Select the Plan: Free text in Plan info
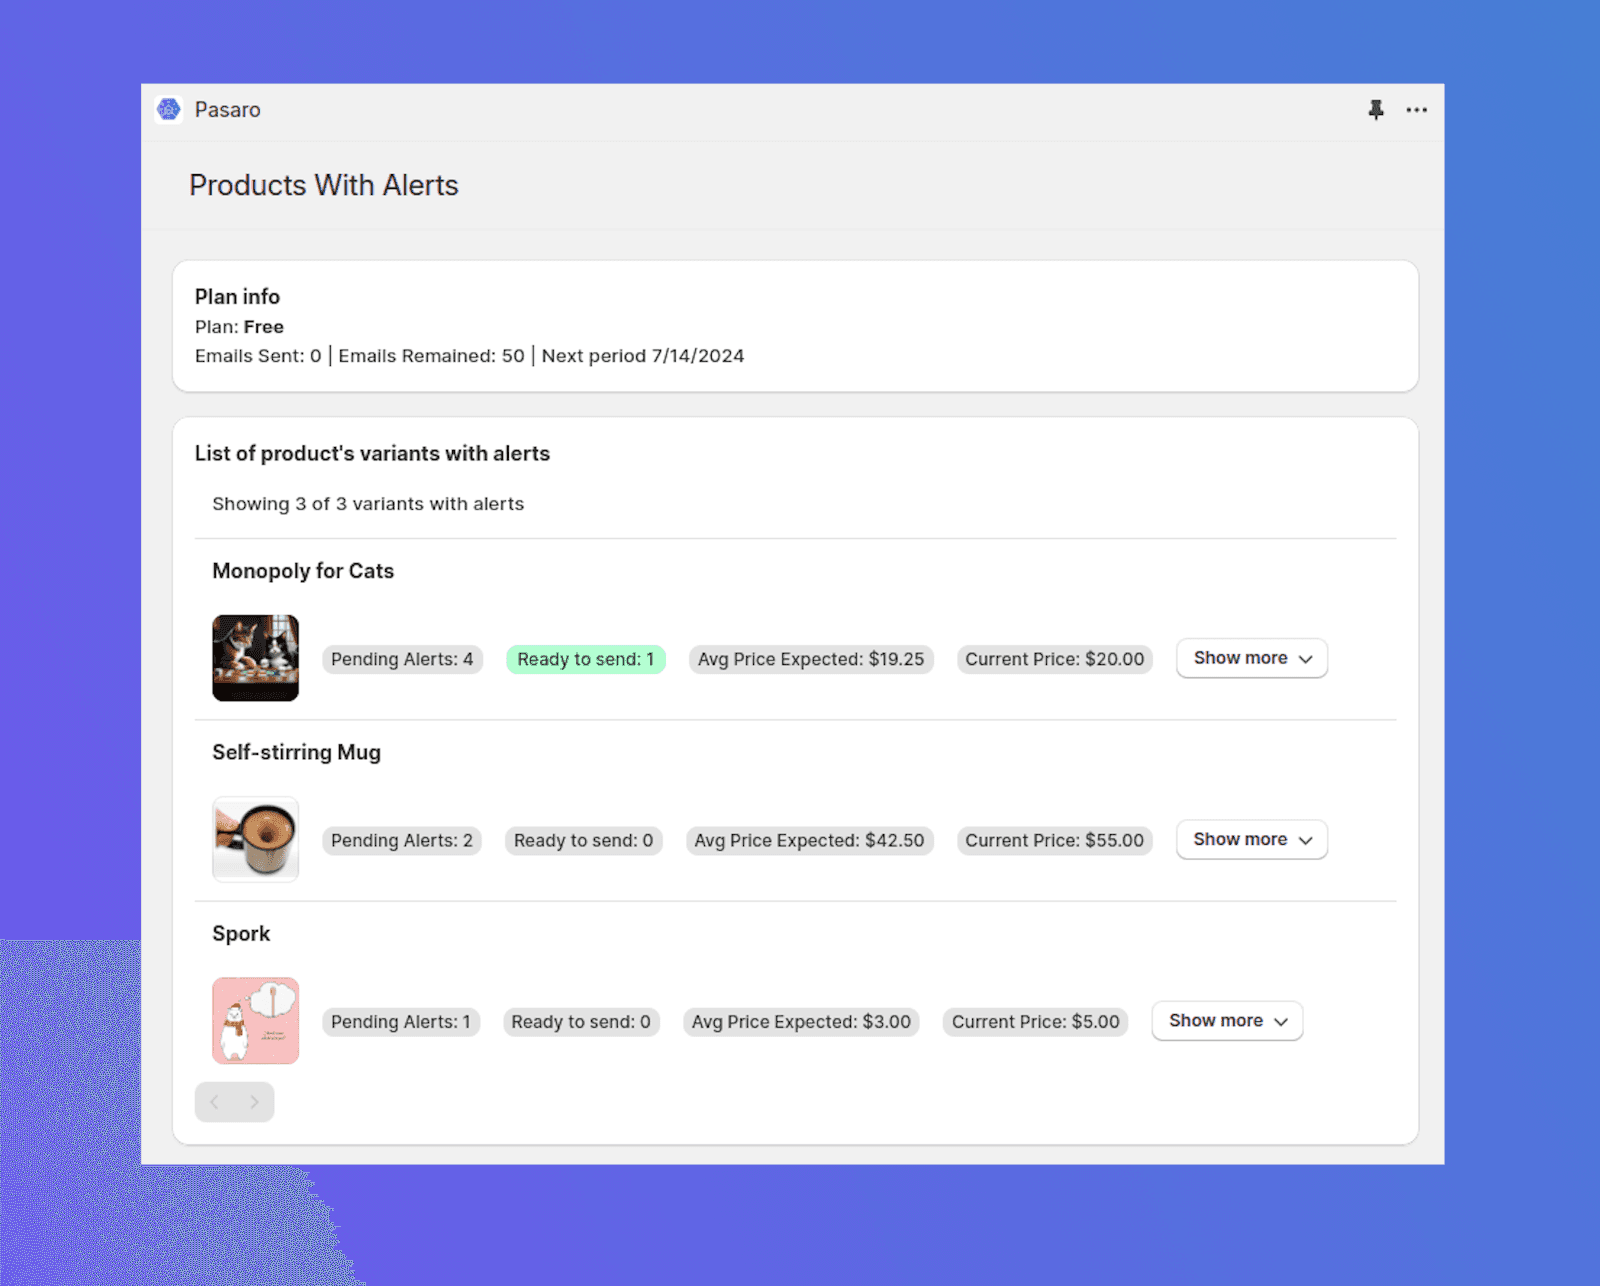1600x1286 pixels. point(238,326)
